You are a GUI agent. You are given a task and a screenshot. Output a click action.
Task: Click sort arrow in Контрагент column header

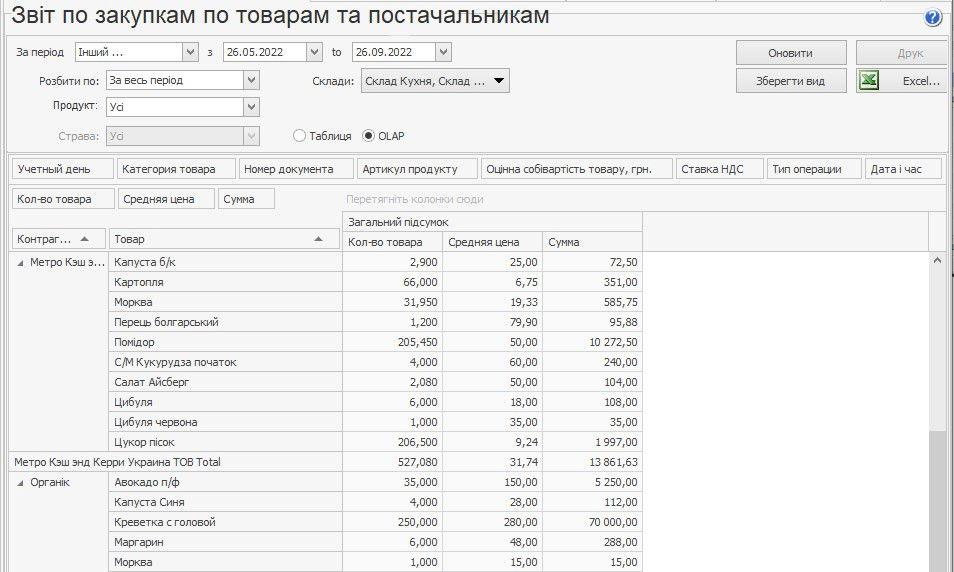[84, 239]
